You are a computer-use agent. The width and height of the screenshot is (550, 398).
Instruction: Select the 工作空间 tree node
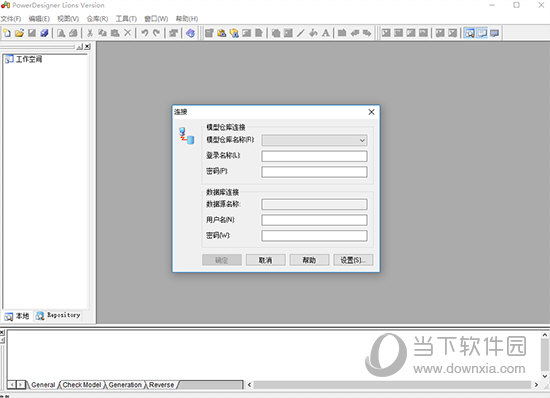[x=24, y=59]
